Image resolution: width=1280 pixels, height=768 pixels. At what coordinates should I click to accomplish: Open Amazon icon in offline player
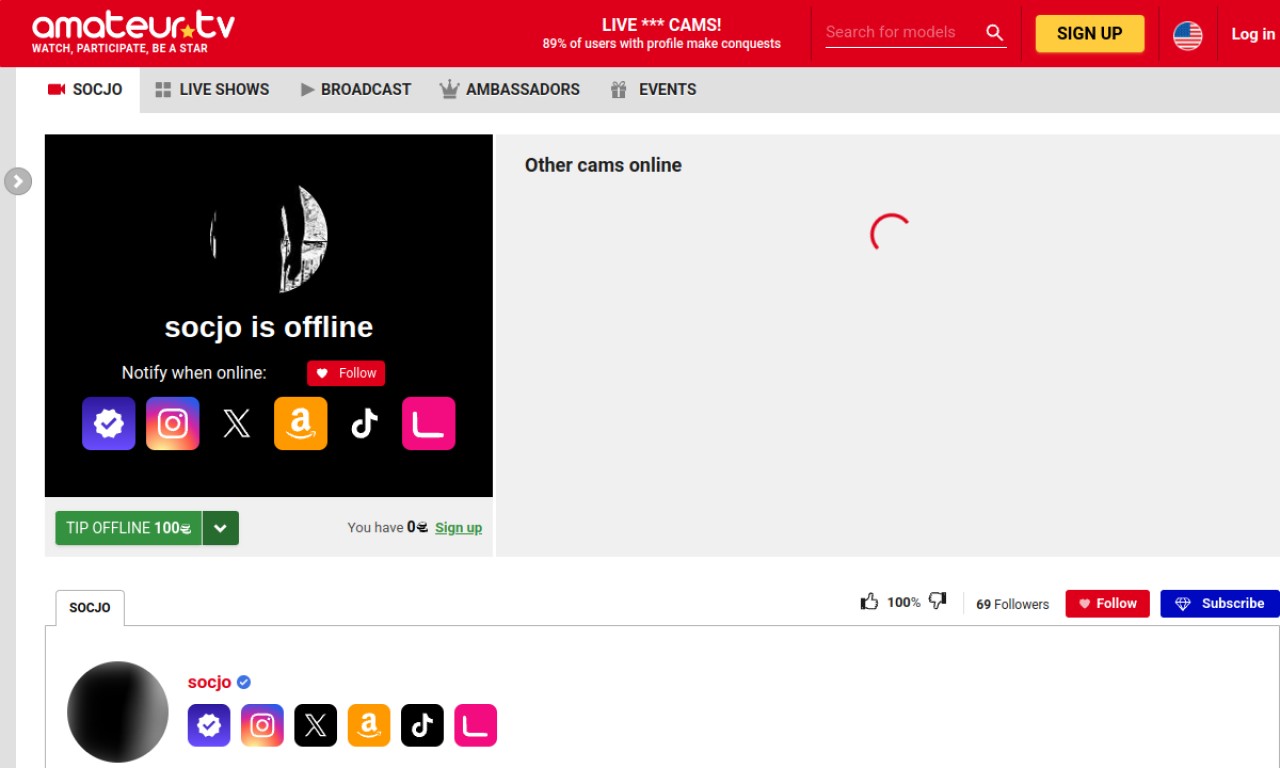[x=301, y=423]
